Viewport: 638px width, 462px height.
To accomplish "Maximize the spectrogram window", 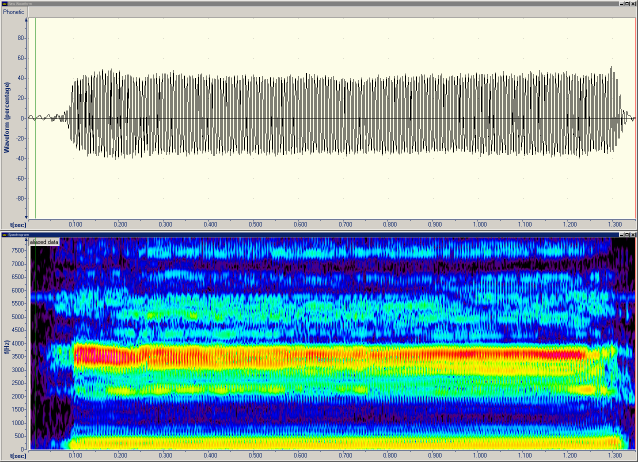I will click(x=627, y=235).
